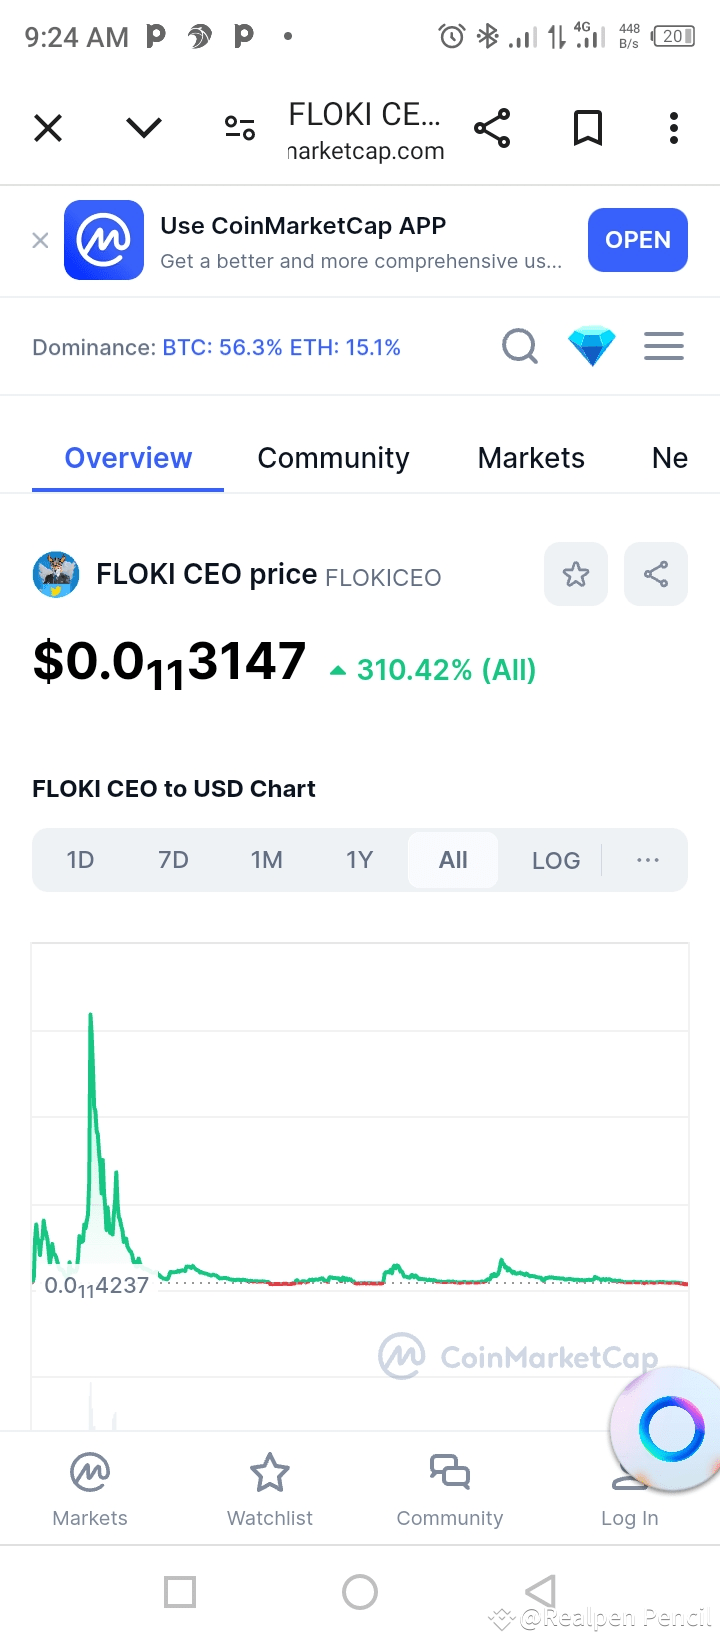The height and width of the screenshot is (1640, 720).
Task: Toggle LOG chart scale
Action: point(556,860)
